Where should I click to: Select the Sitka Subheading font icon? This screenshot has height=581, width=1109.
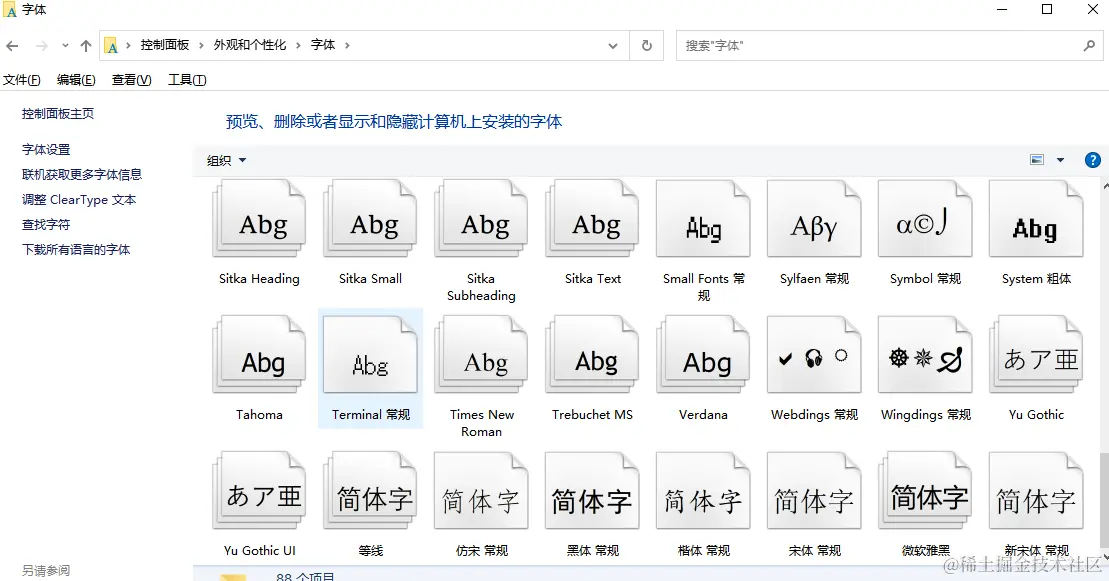coord(482,219)
